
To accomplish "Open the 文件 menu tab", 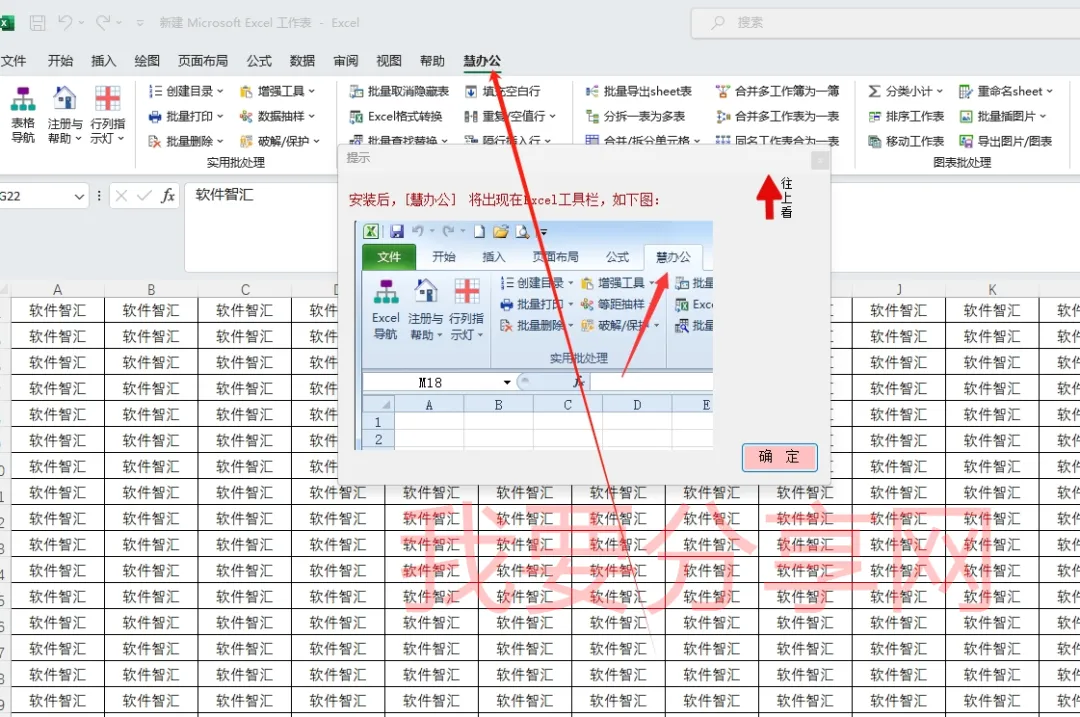I will pos(14,61).
